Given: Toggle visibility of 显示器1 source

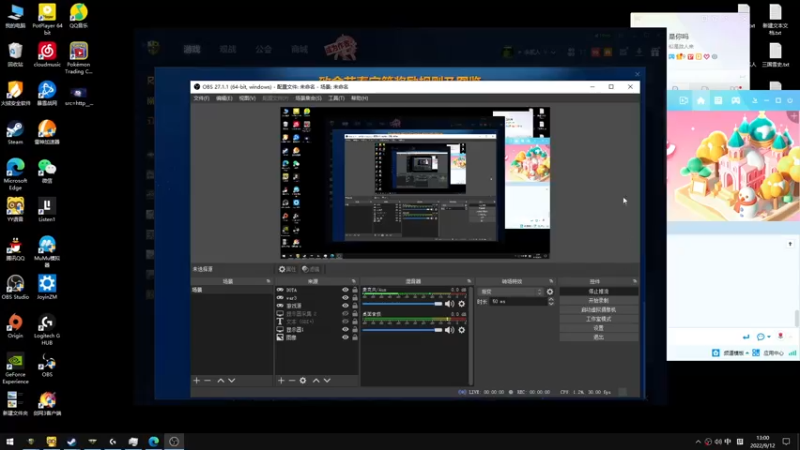Looking at the screenshot, I should (x=345, y=330).
